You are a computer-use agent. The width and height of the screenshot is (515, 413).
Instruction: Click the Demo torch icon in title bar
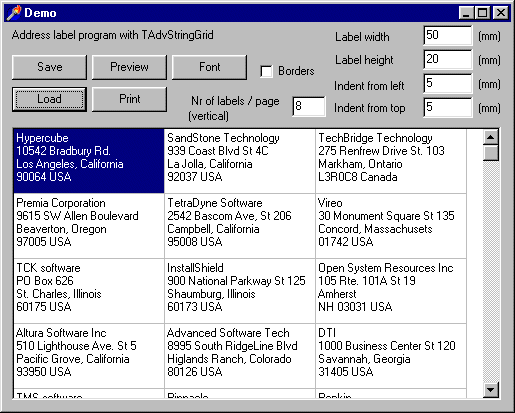[14, 13]
